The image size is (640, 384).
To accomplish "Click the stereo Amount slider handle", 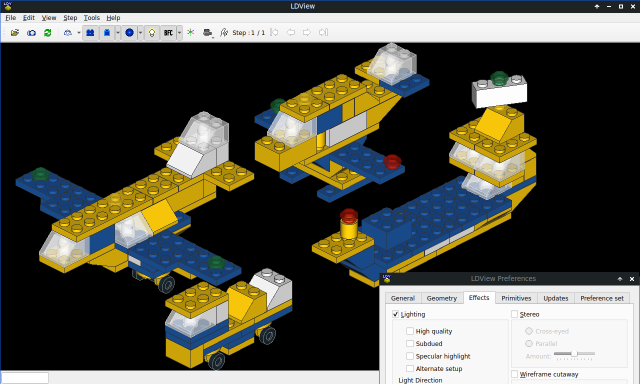I will [x=574, y=353].
